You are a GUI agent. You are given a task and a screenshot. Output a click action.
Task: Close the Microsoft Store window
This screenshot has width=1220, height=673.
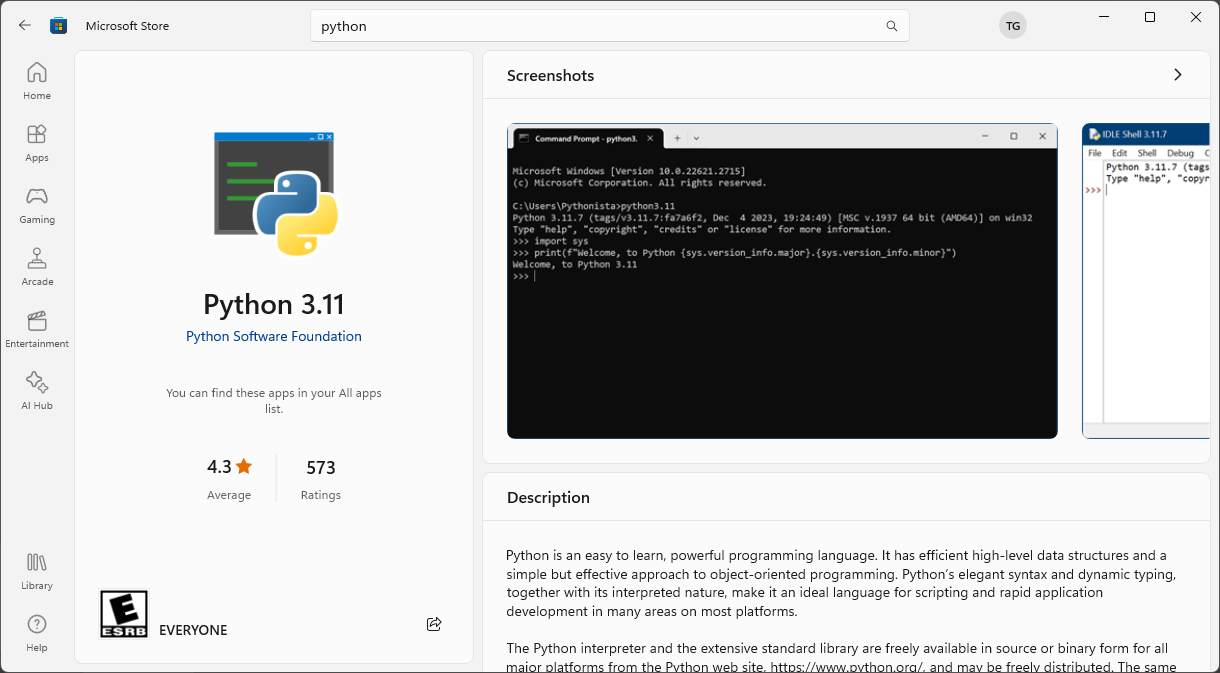click(x=1196, y=17)
